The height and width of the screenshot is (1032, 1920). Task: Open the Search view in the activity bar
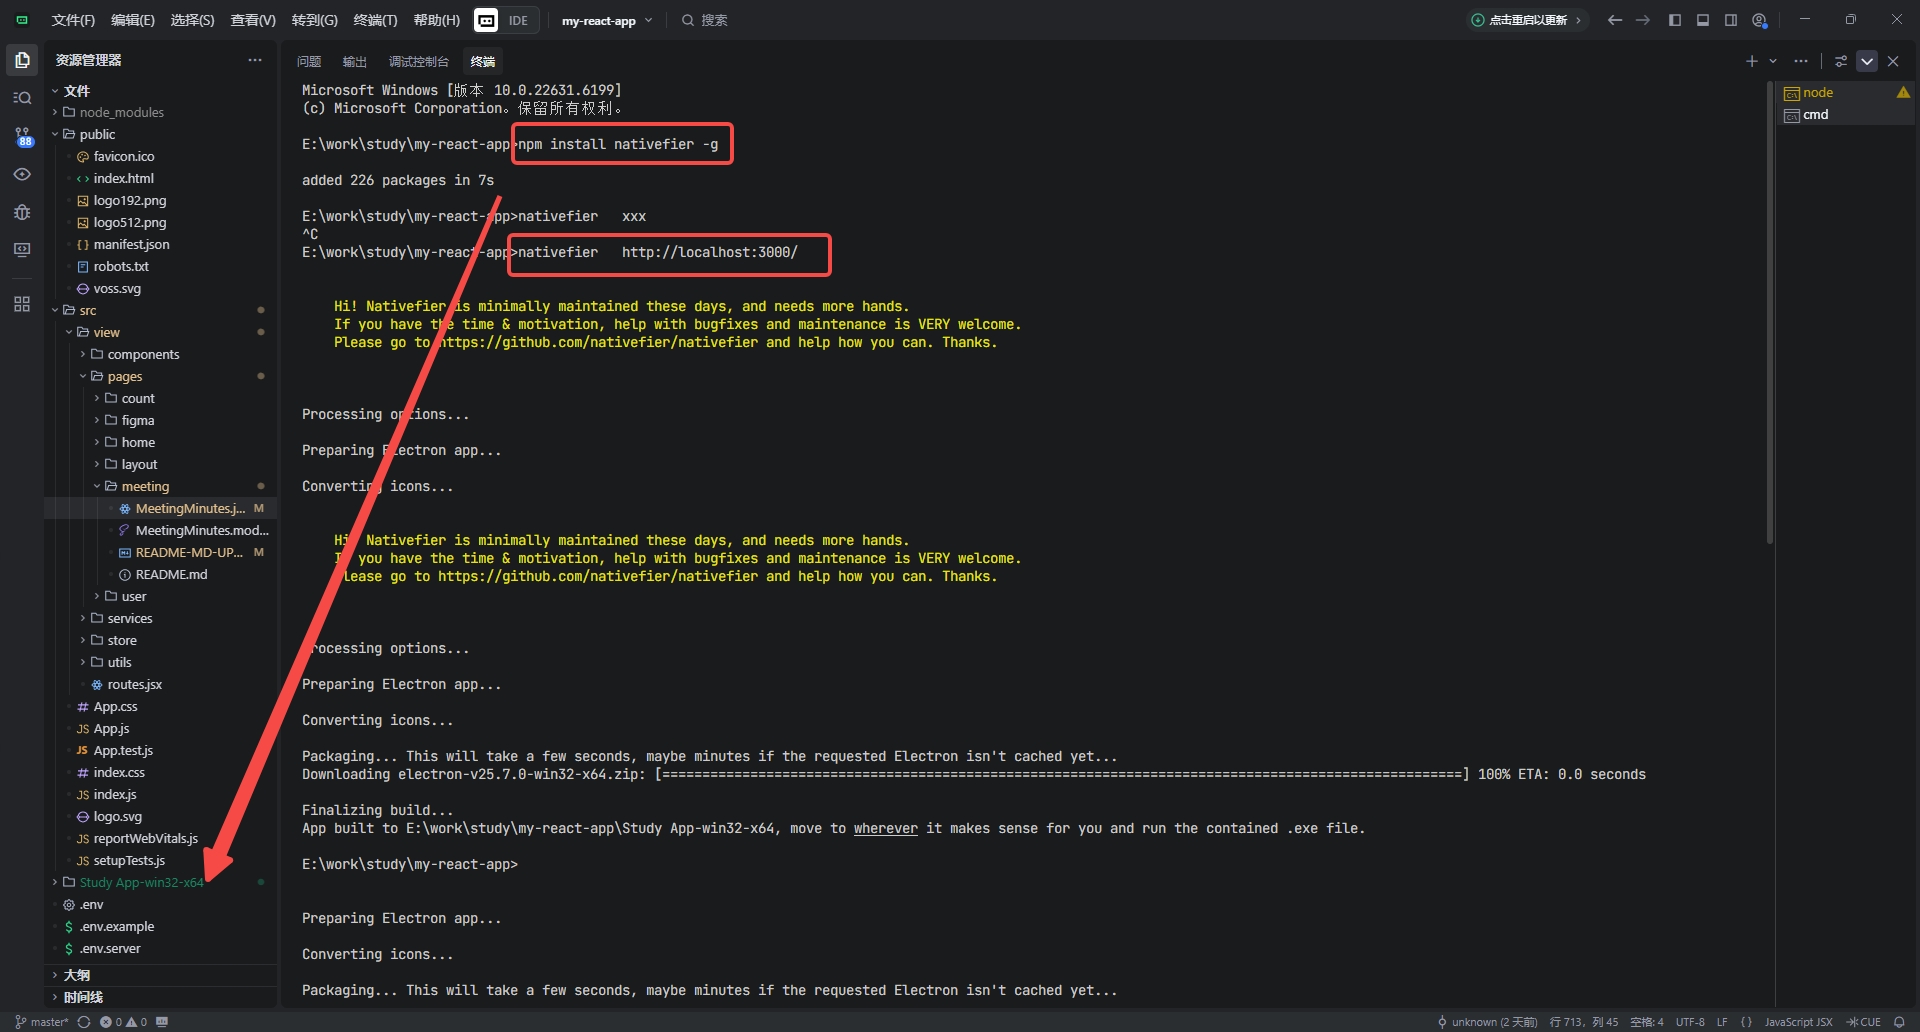22,98
